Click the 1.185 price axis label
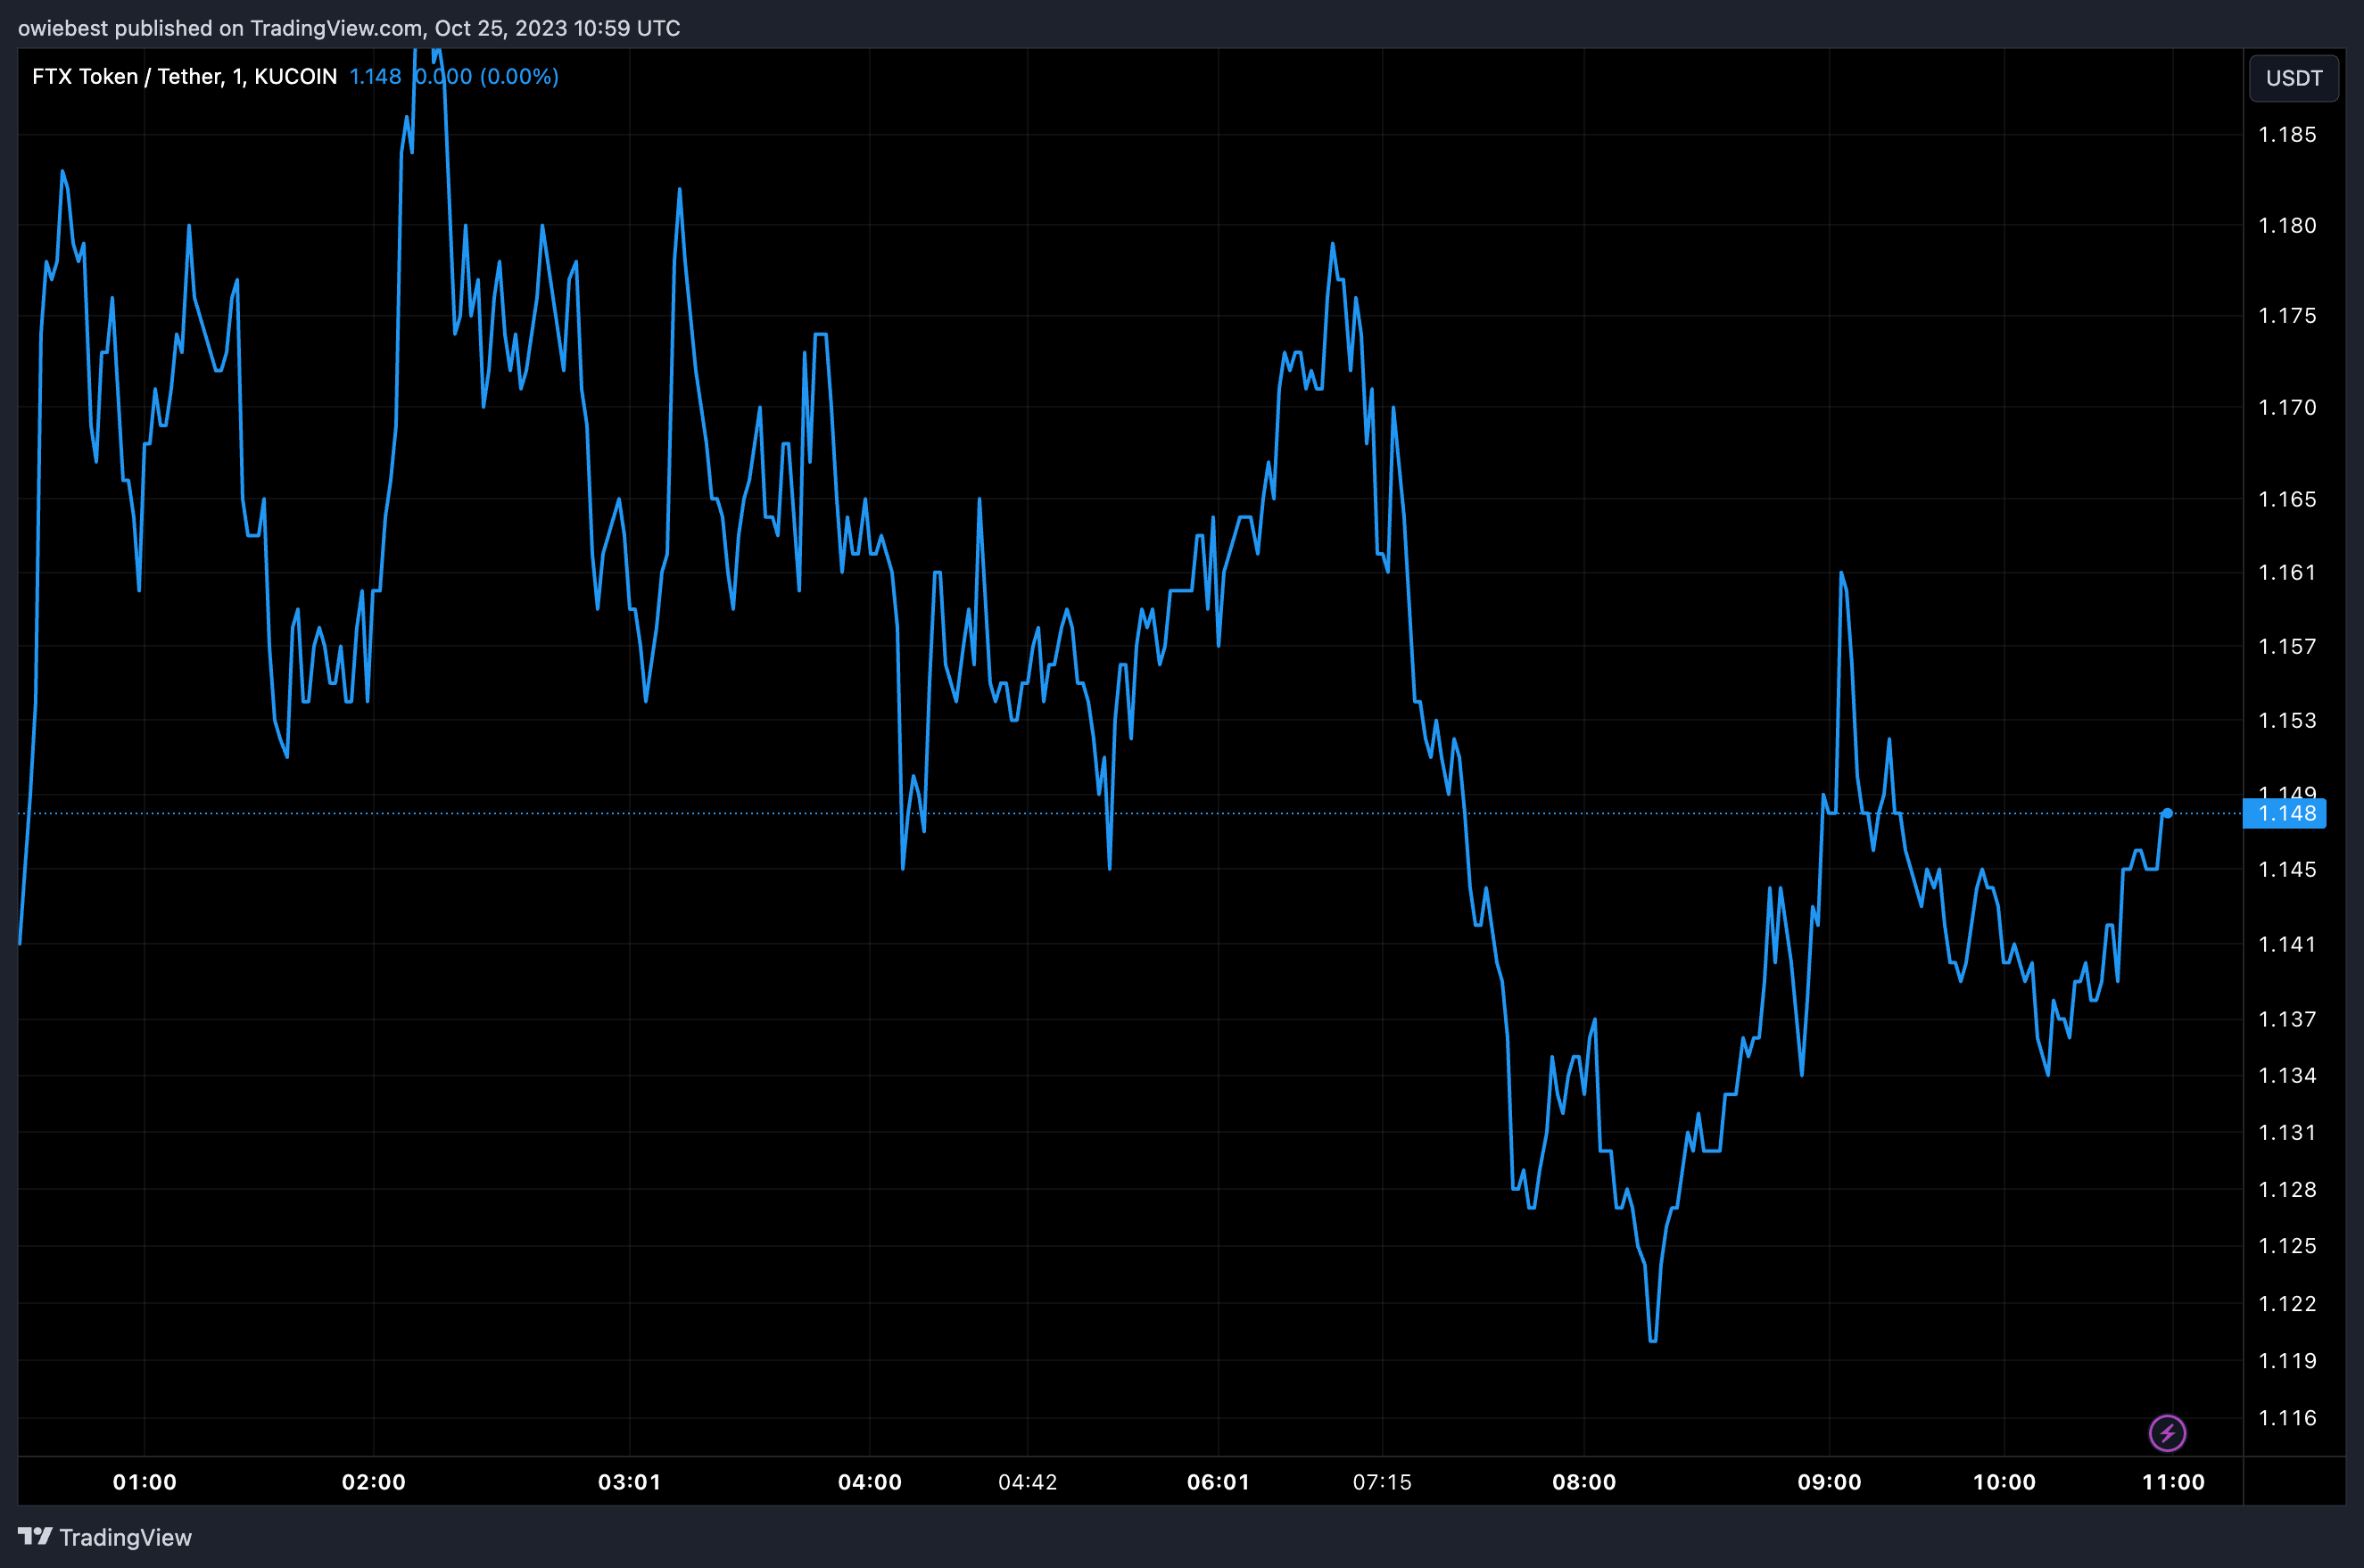The height and width of the screenshot is (1568, 2364). (x=2288, y=135)
